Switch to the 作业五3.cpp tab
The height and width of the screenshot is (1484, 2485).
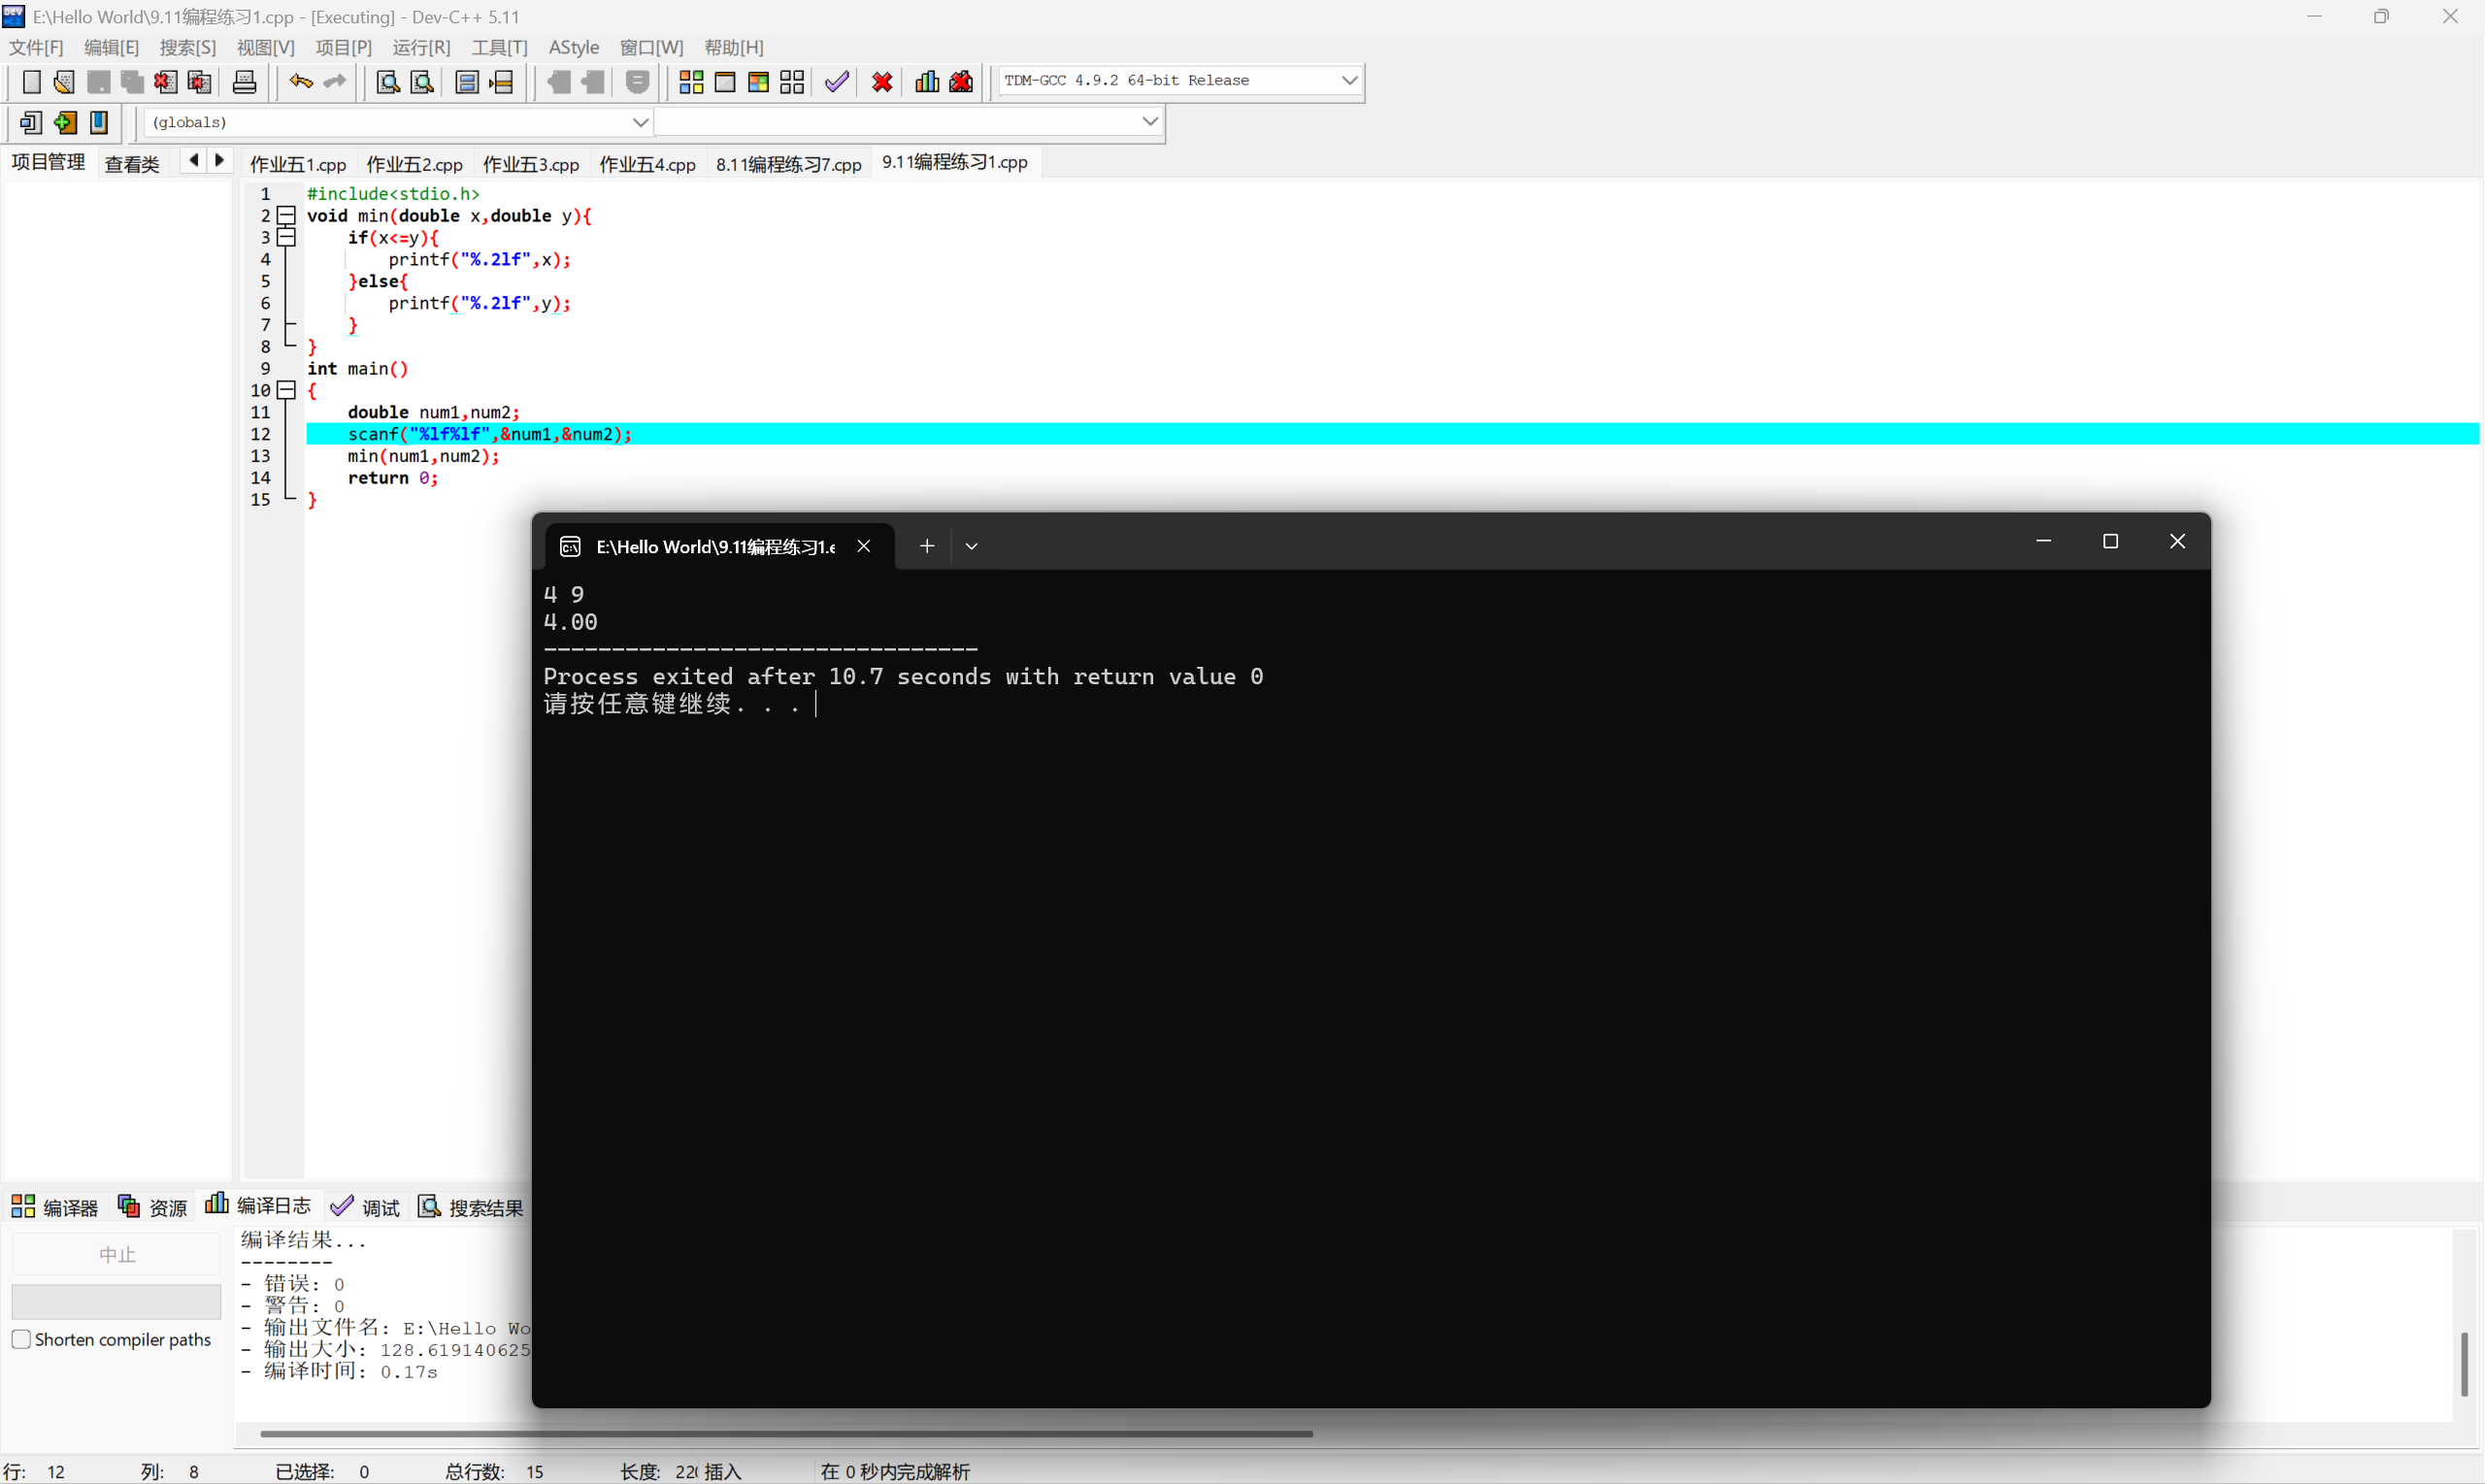coord(531,164)
